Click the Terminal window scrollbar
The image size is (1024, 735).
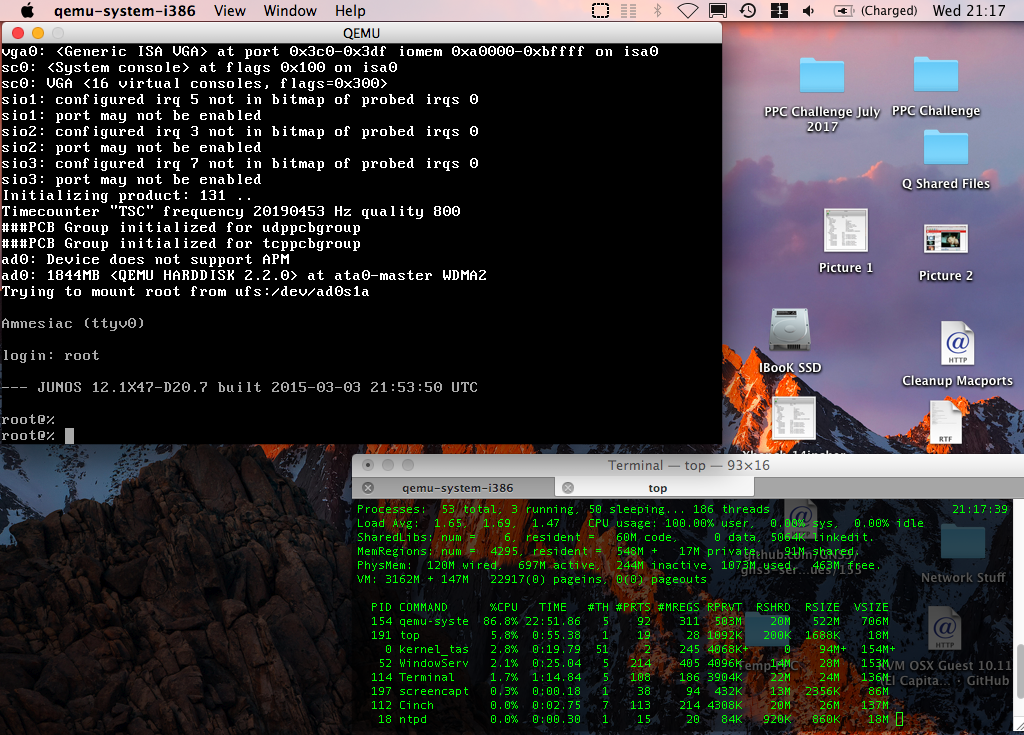tap(1019, 673)
